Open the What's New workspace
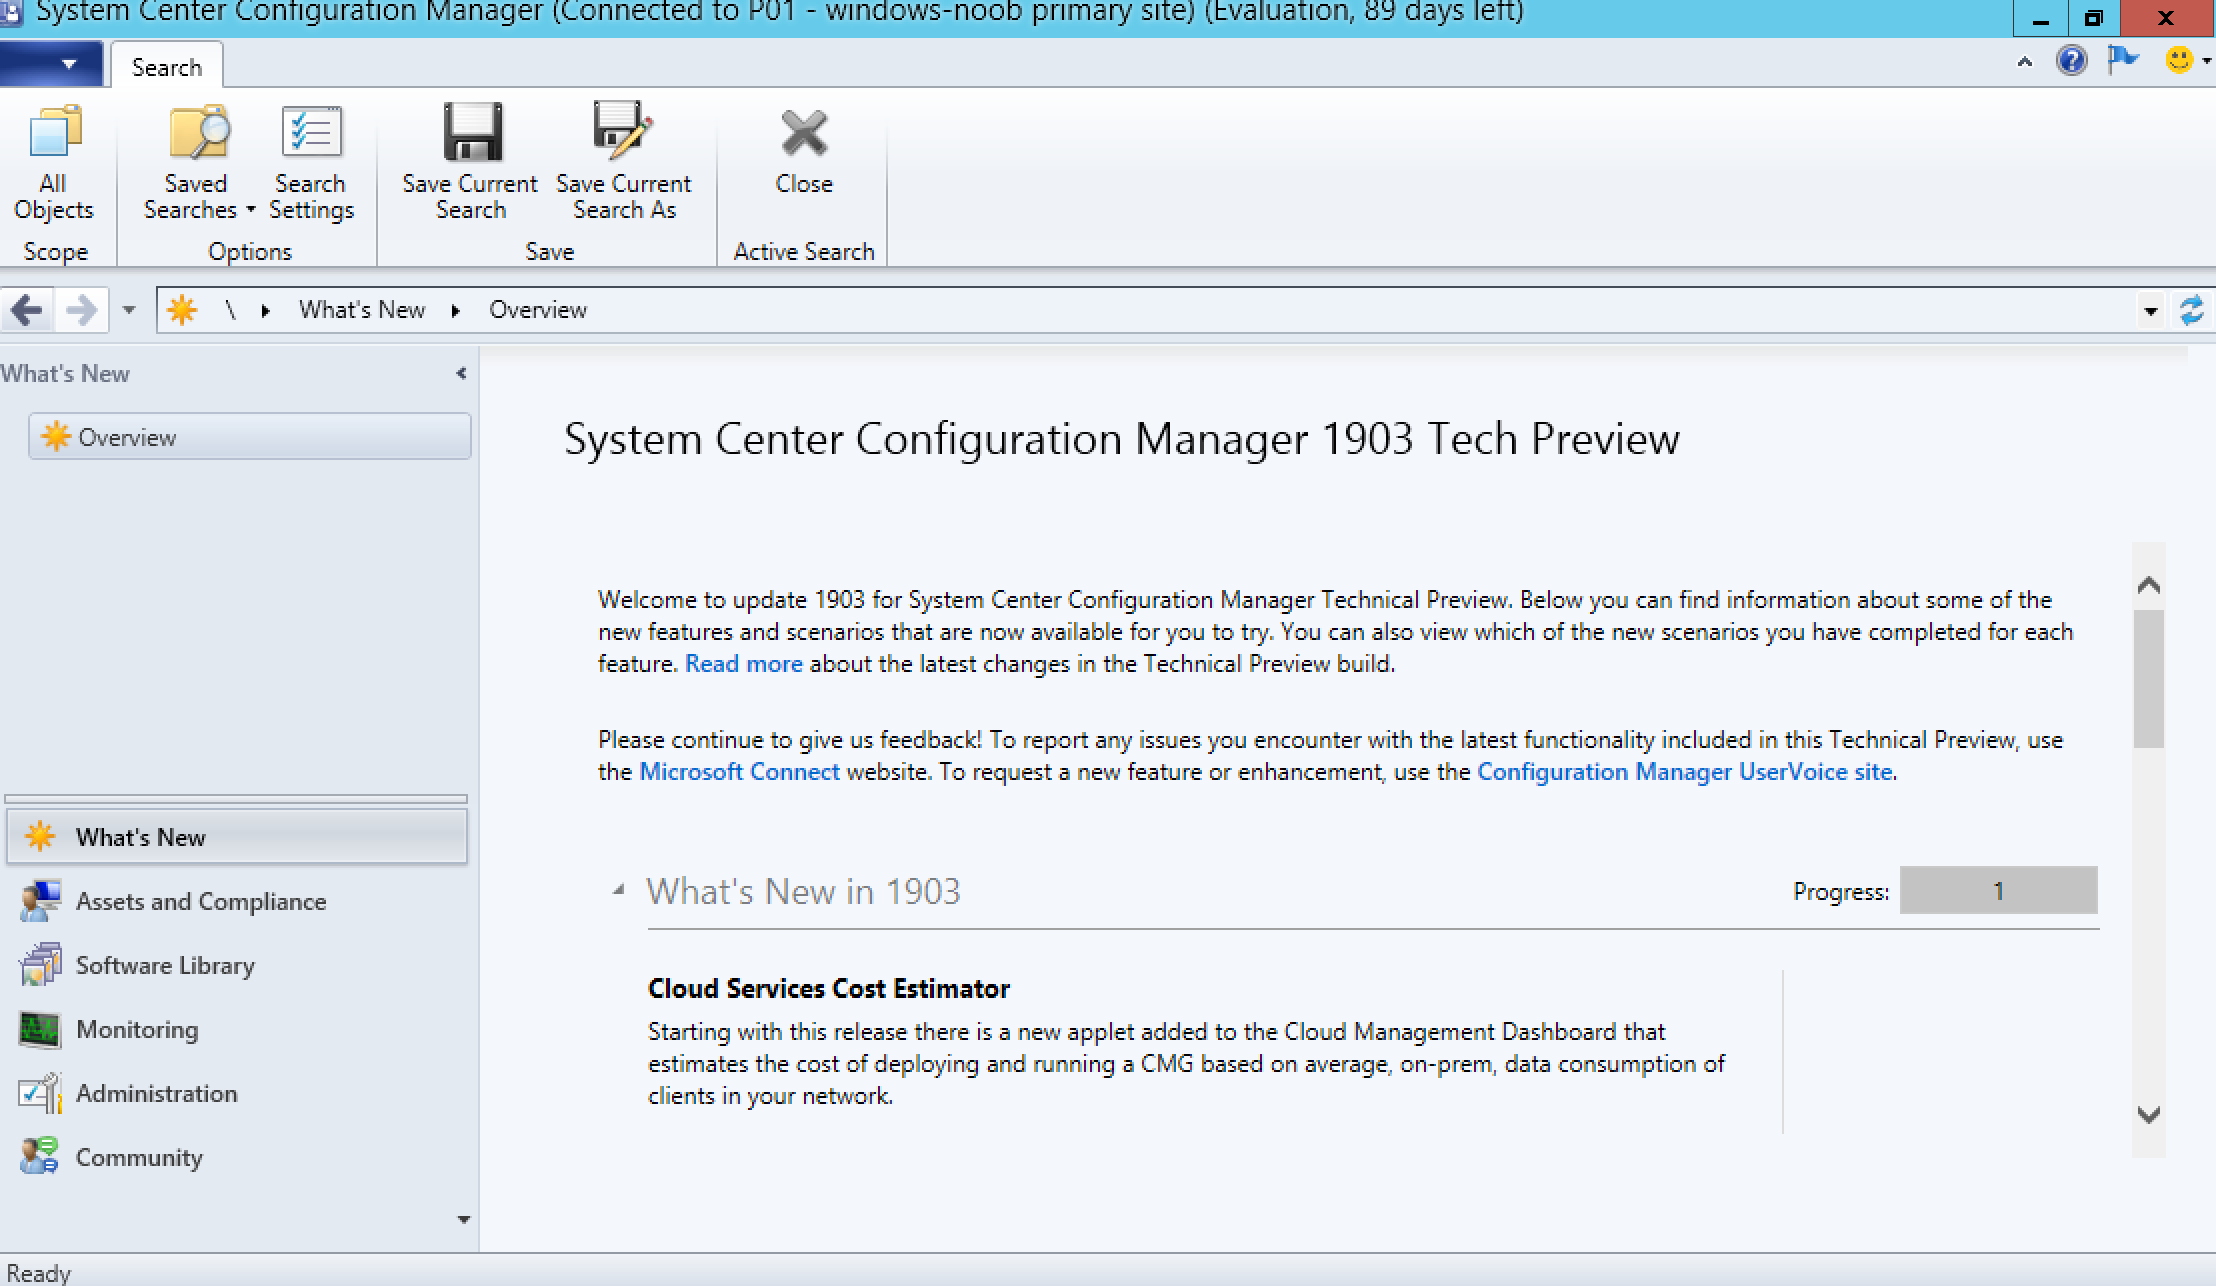Image resolution: width=2216 pixels, height=1286 pixels. pyautogui.click(x=237, y=837)
